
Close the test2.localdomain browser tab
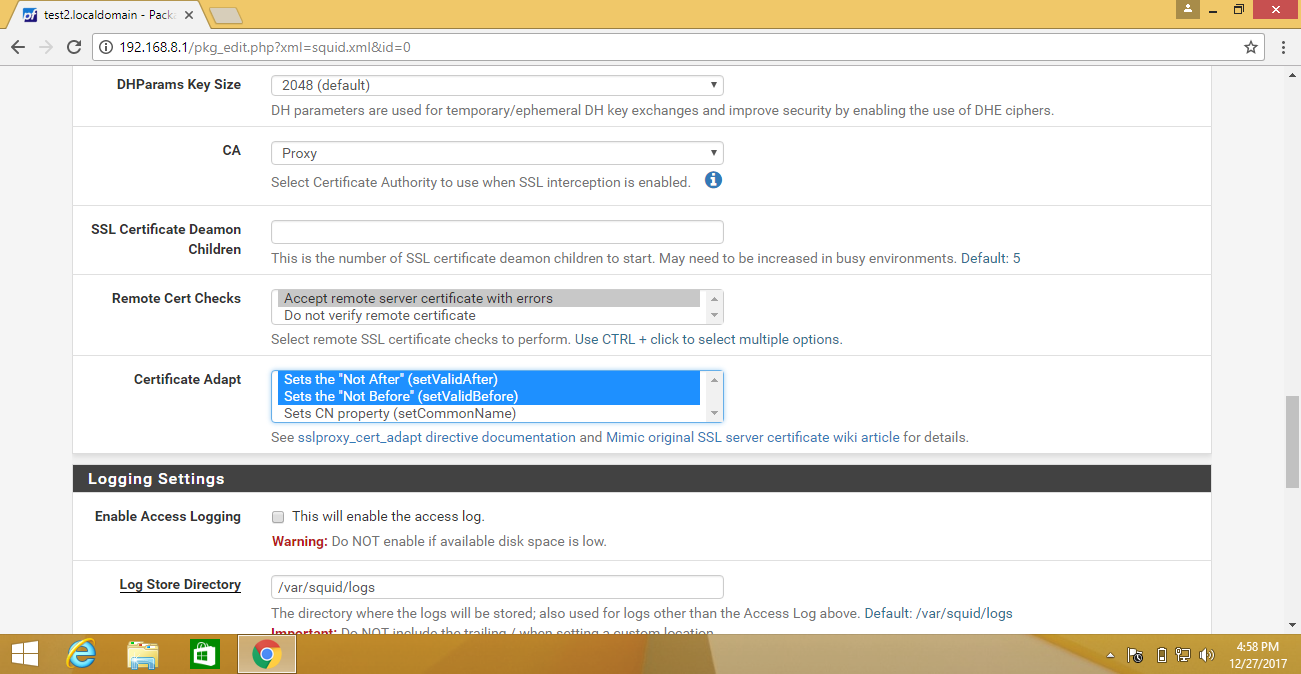click(189, 16)
